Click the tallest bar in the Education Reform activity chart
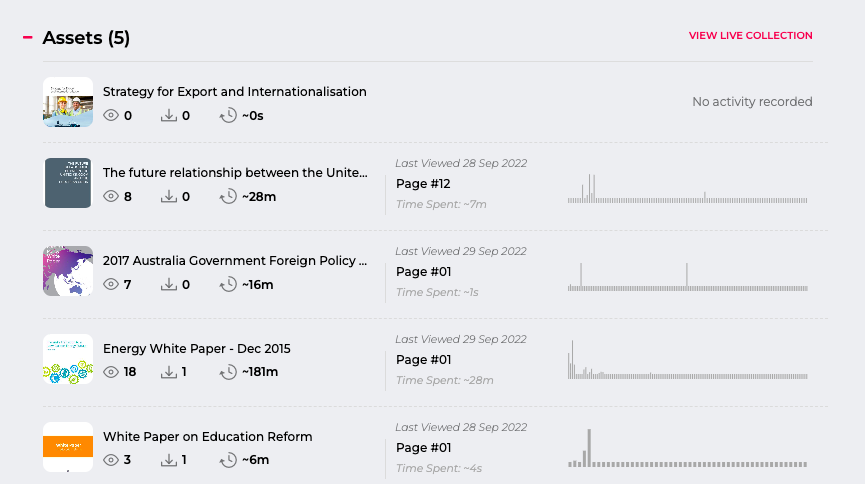Viewport: 865px width, 484px height. pos(589,448)
